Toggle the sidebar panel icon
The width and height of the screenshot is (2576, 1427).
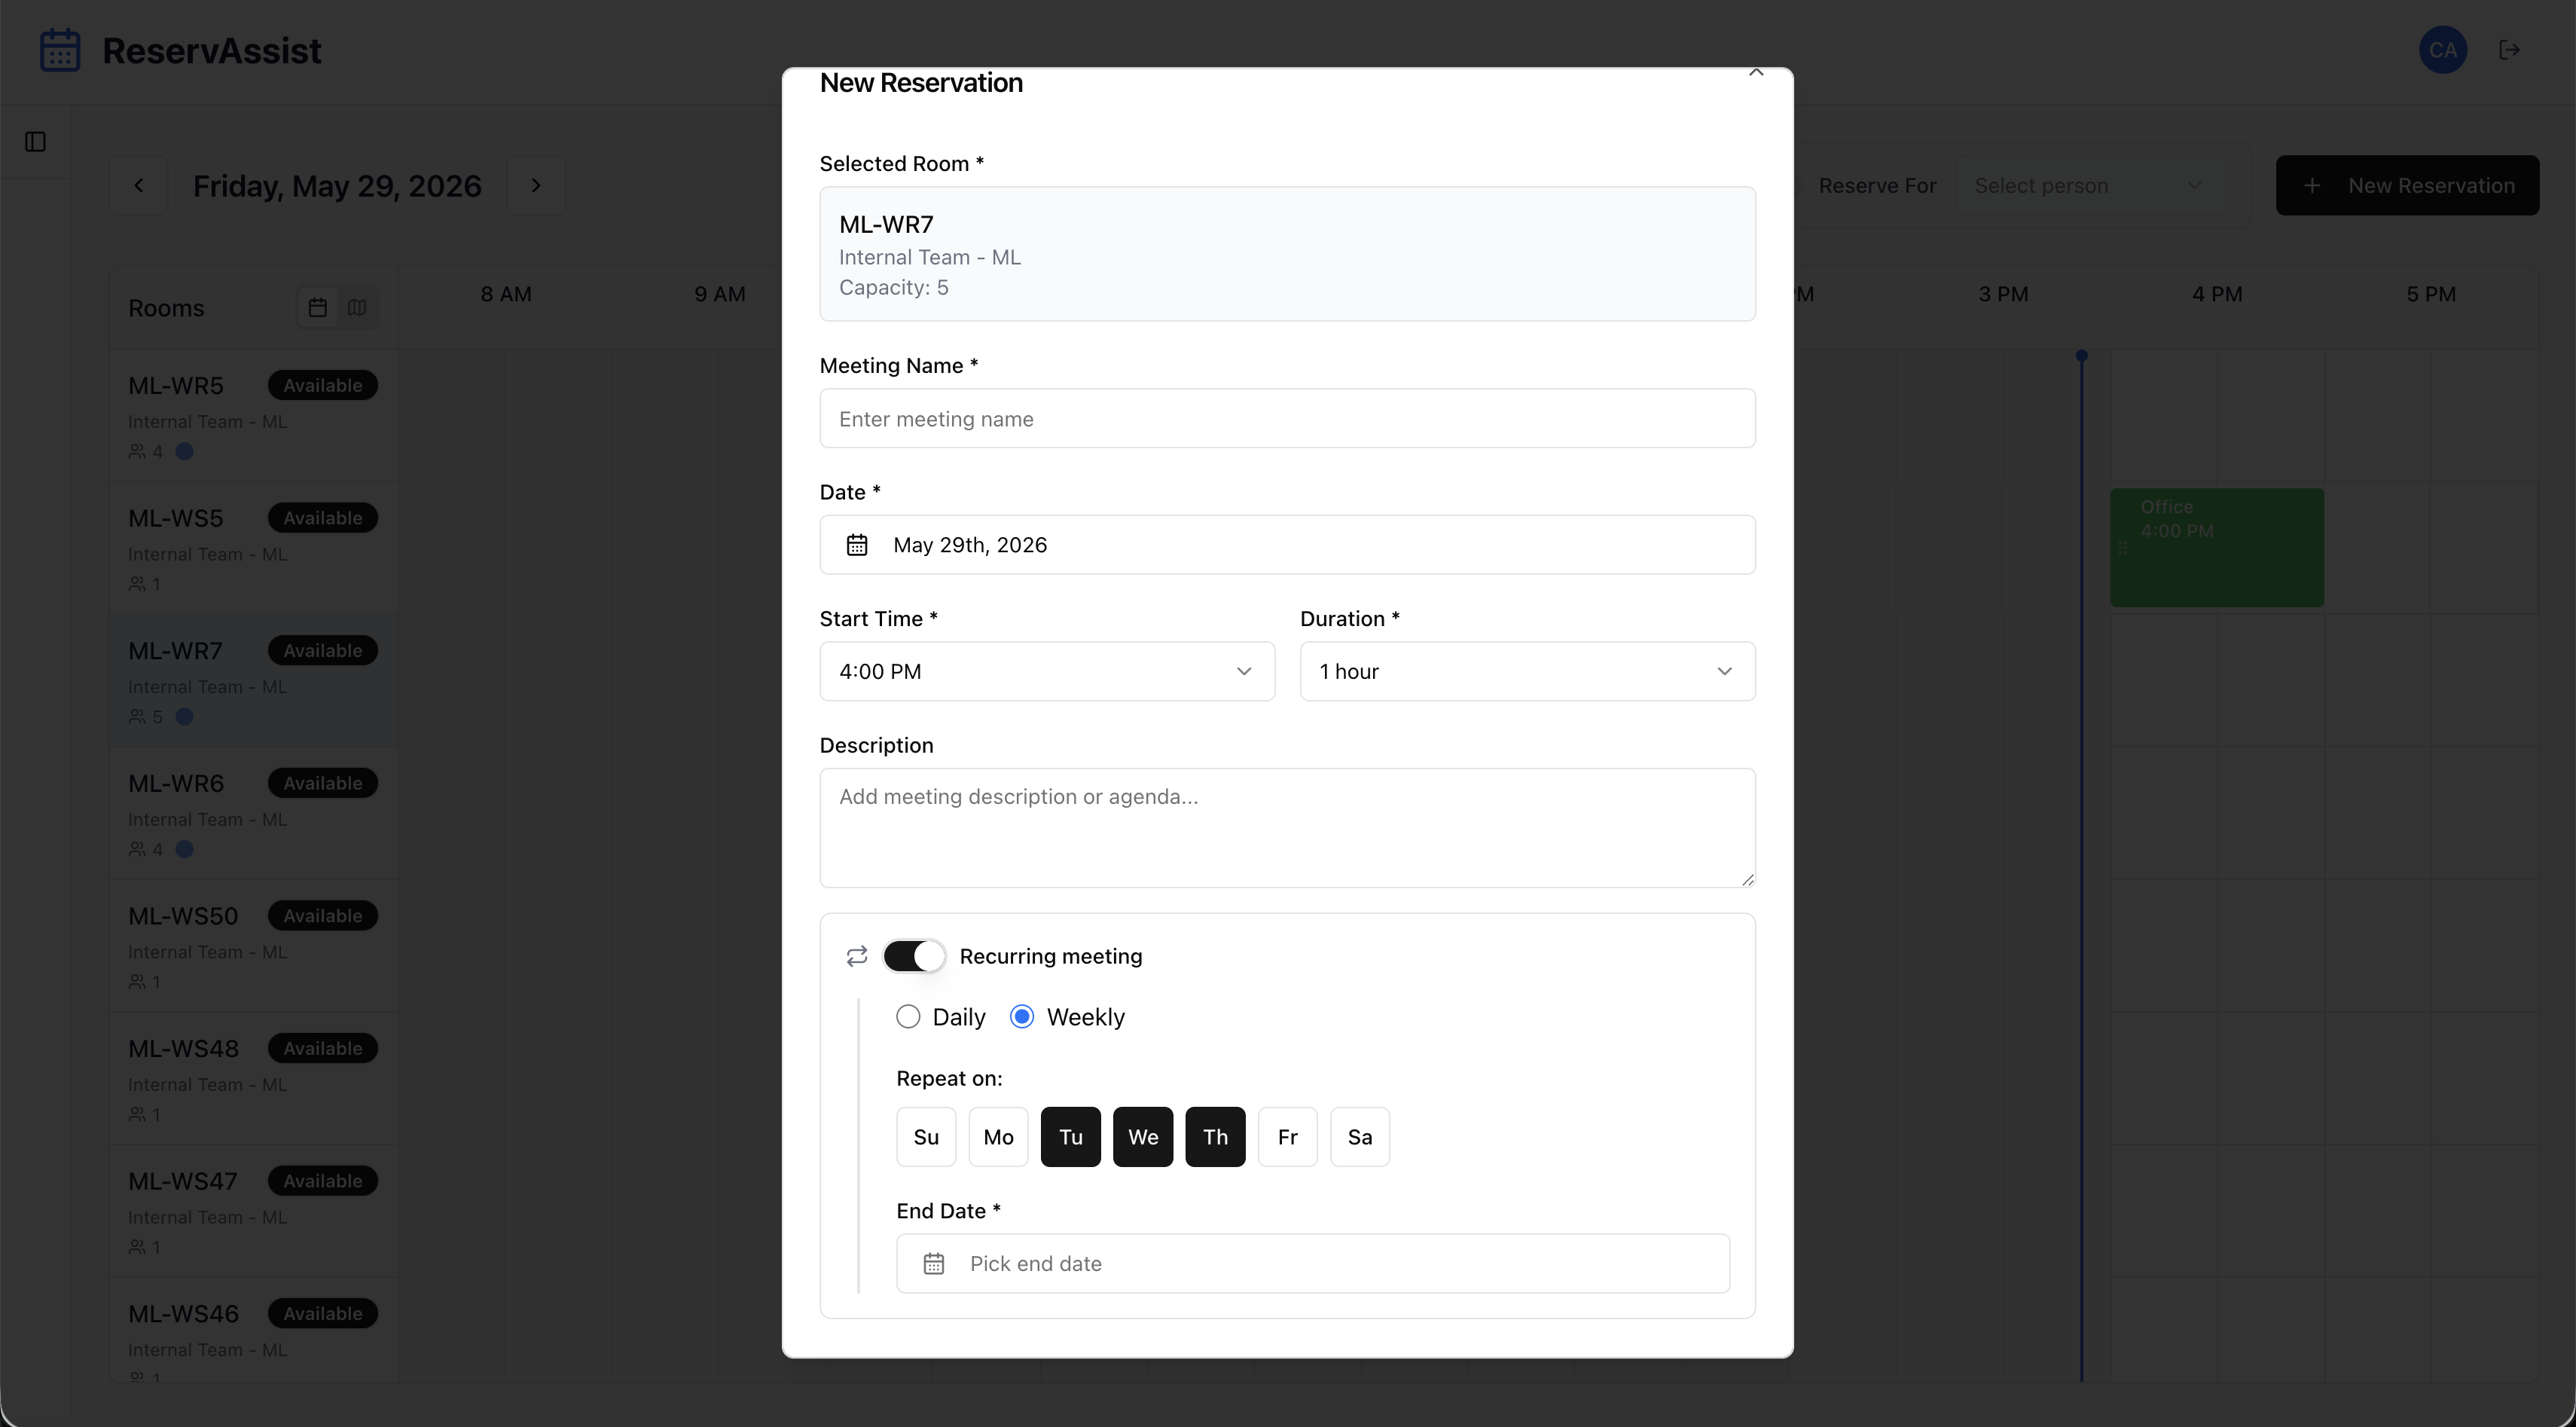coord(35,142)
